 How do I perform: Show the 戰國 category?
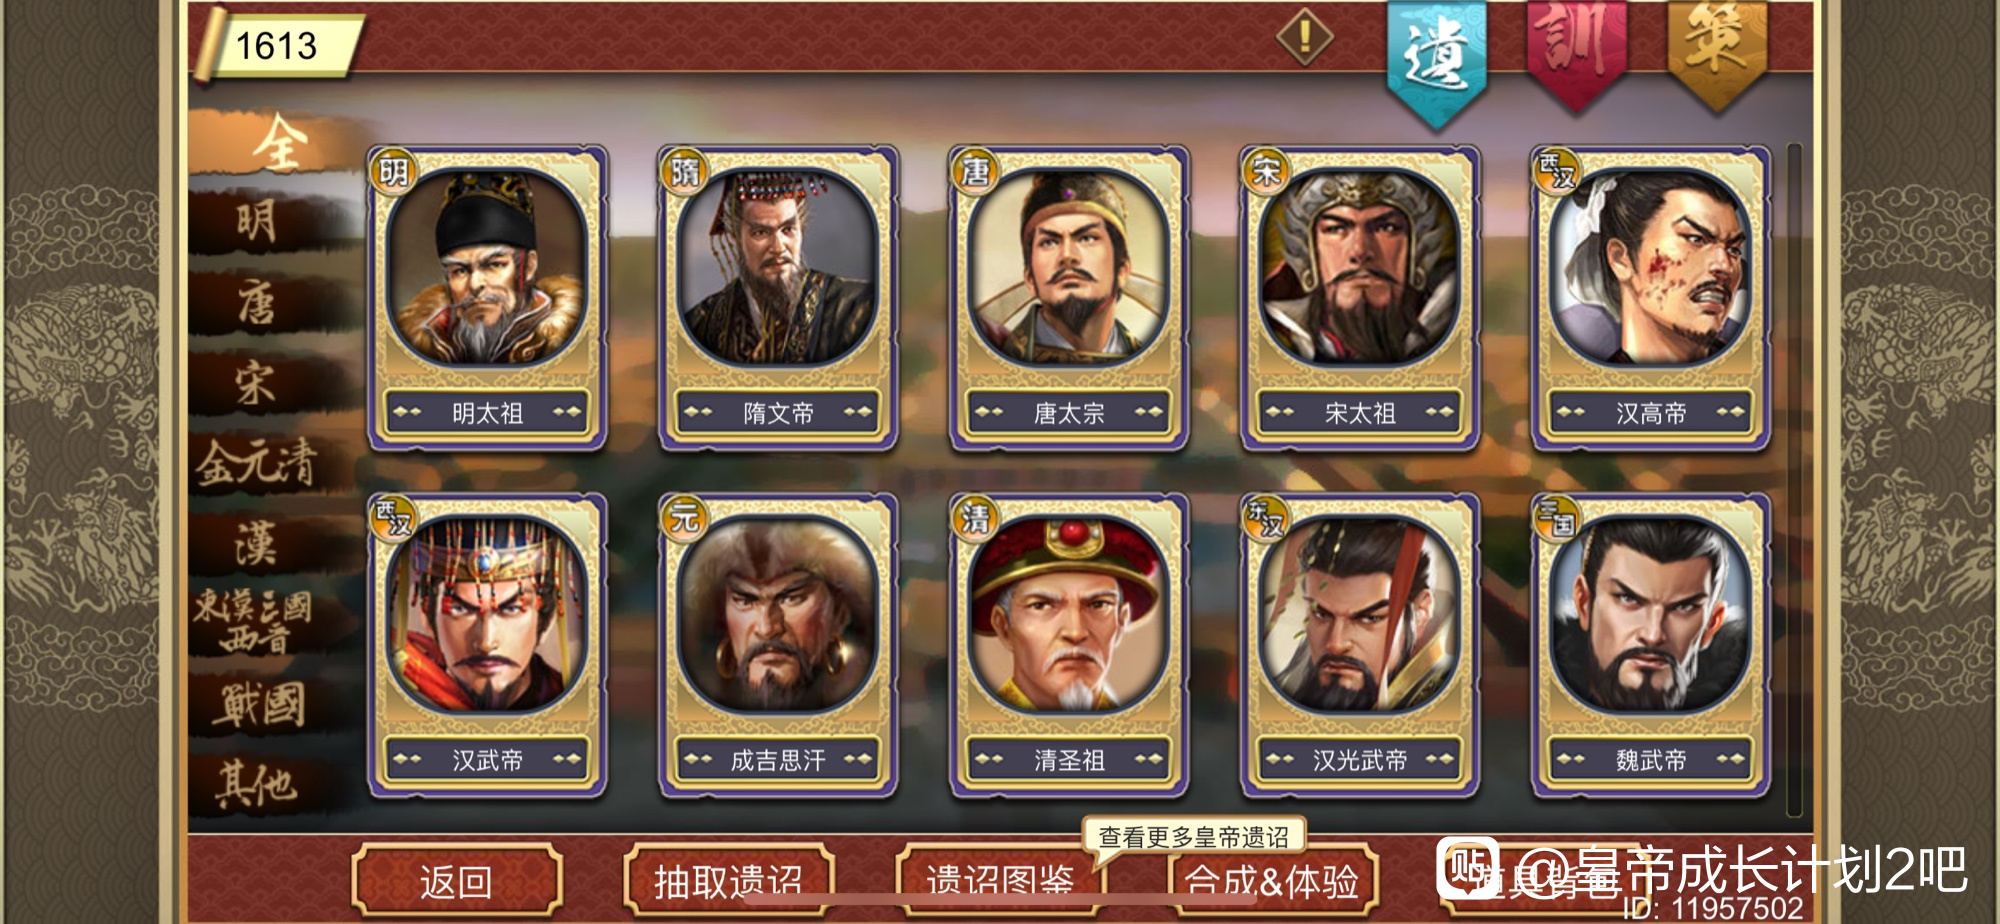pyautogui.click(x=258, y=704)
